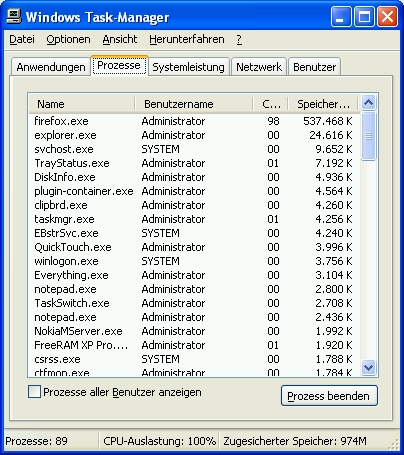Click the vertical scrollbar thumb

[x=368, y=136]
